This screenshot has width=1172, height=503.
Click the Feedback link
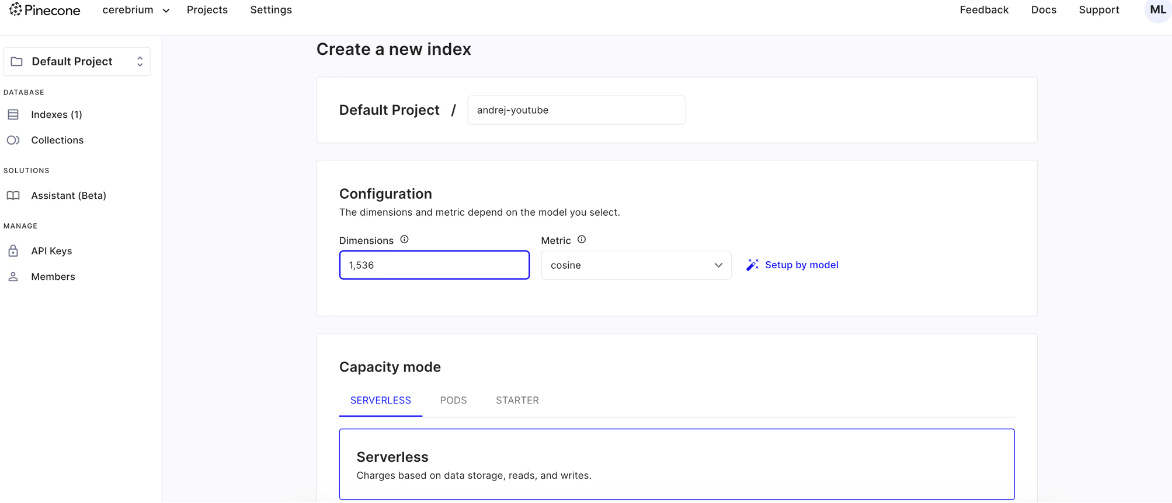[x=984, y=10]
